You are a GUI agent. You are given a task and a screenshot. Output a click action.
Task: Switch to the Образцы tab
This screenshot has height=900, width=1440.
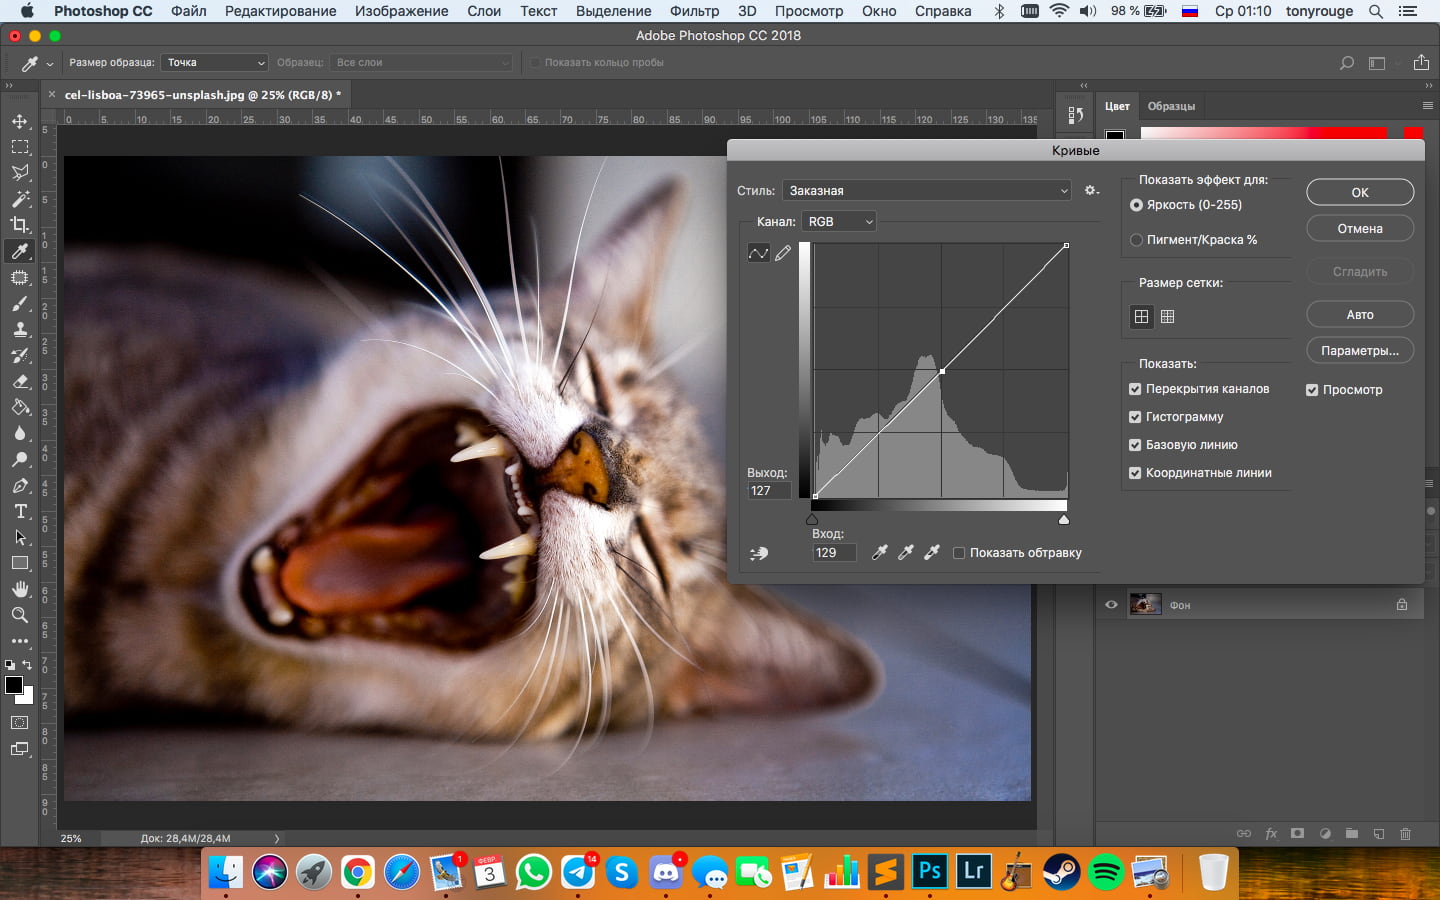1171,106
